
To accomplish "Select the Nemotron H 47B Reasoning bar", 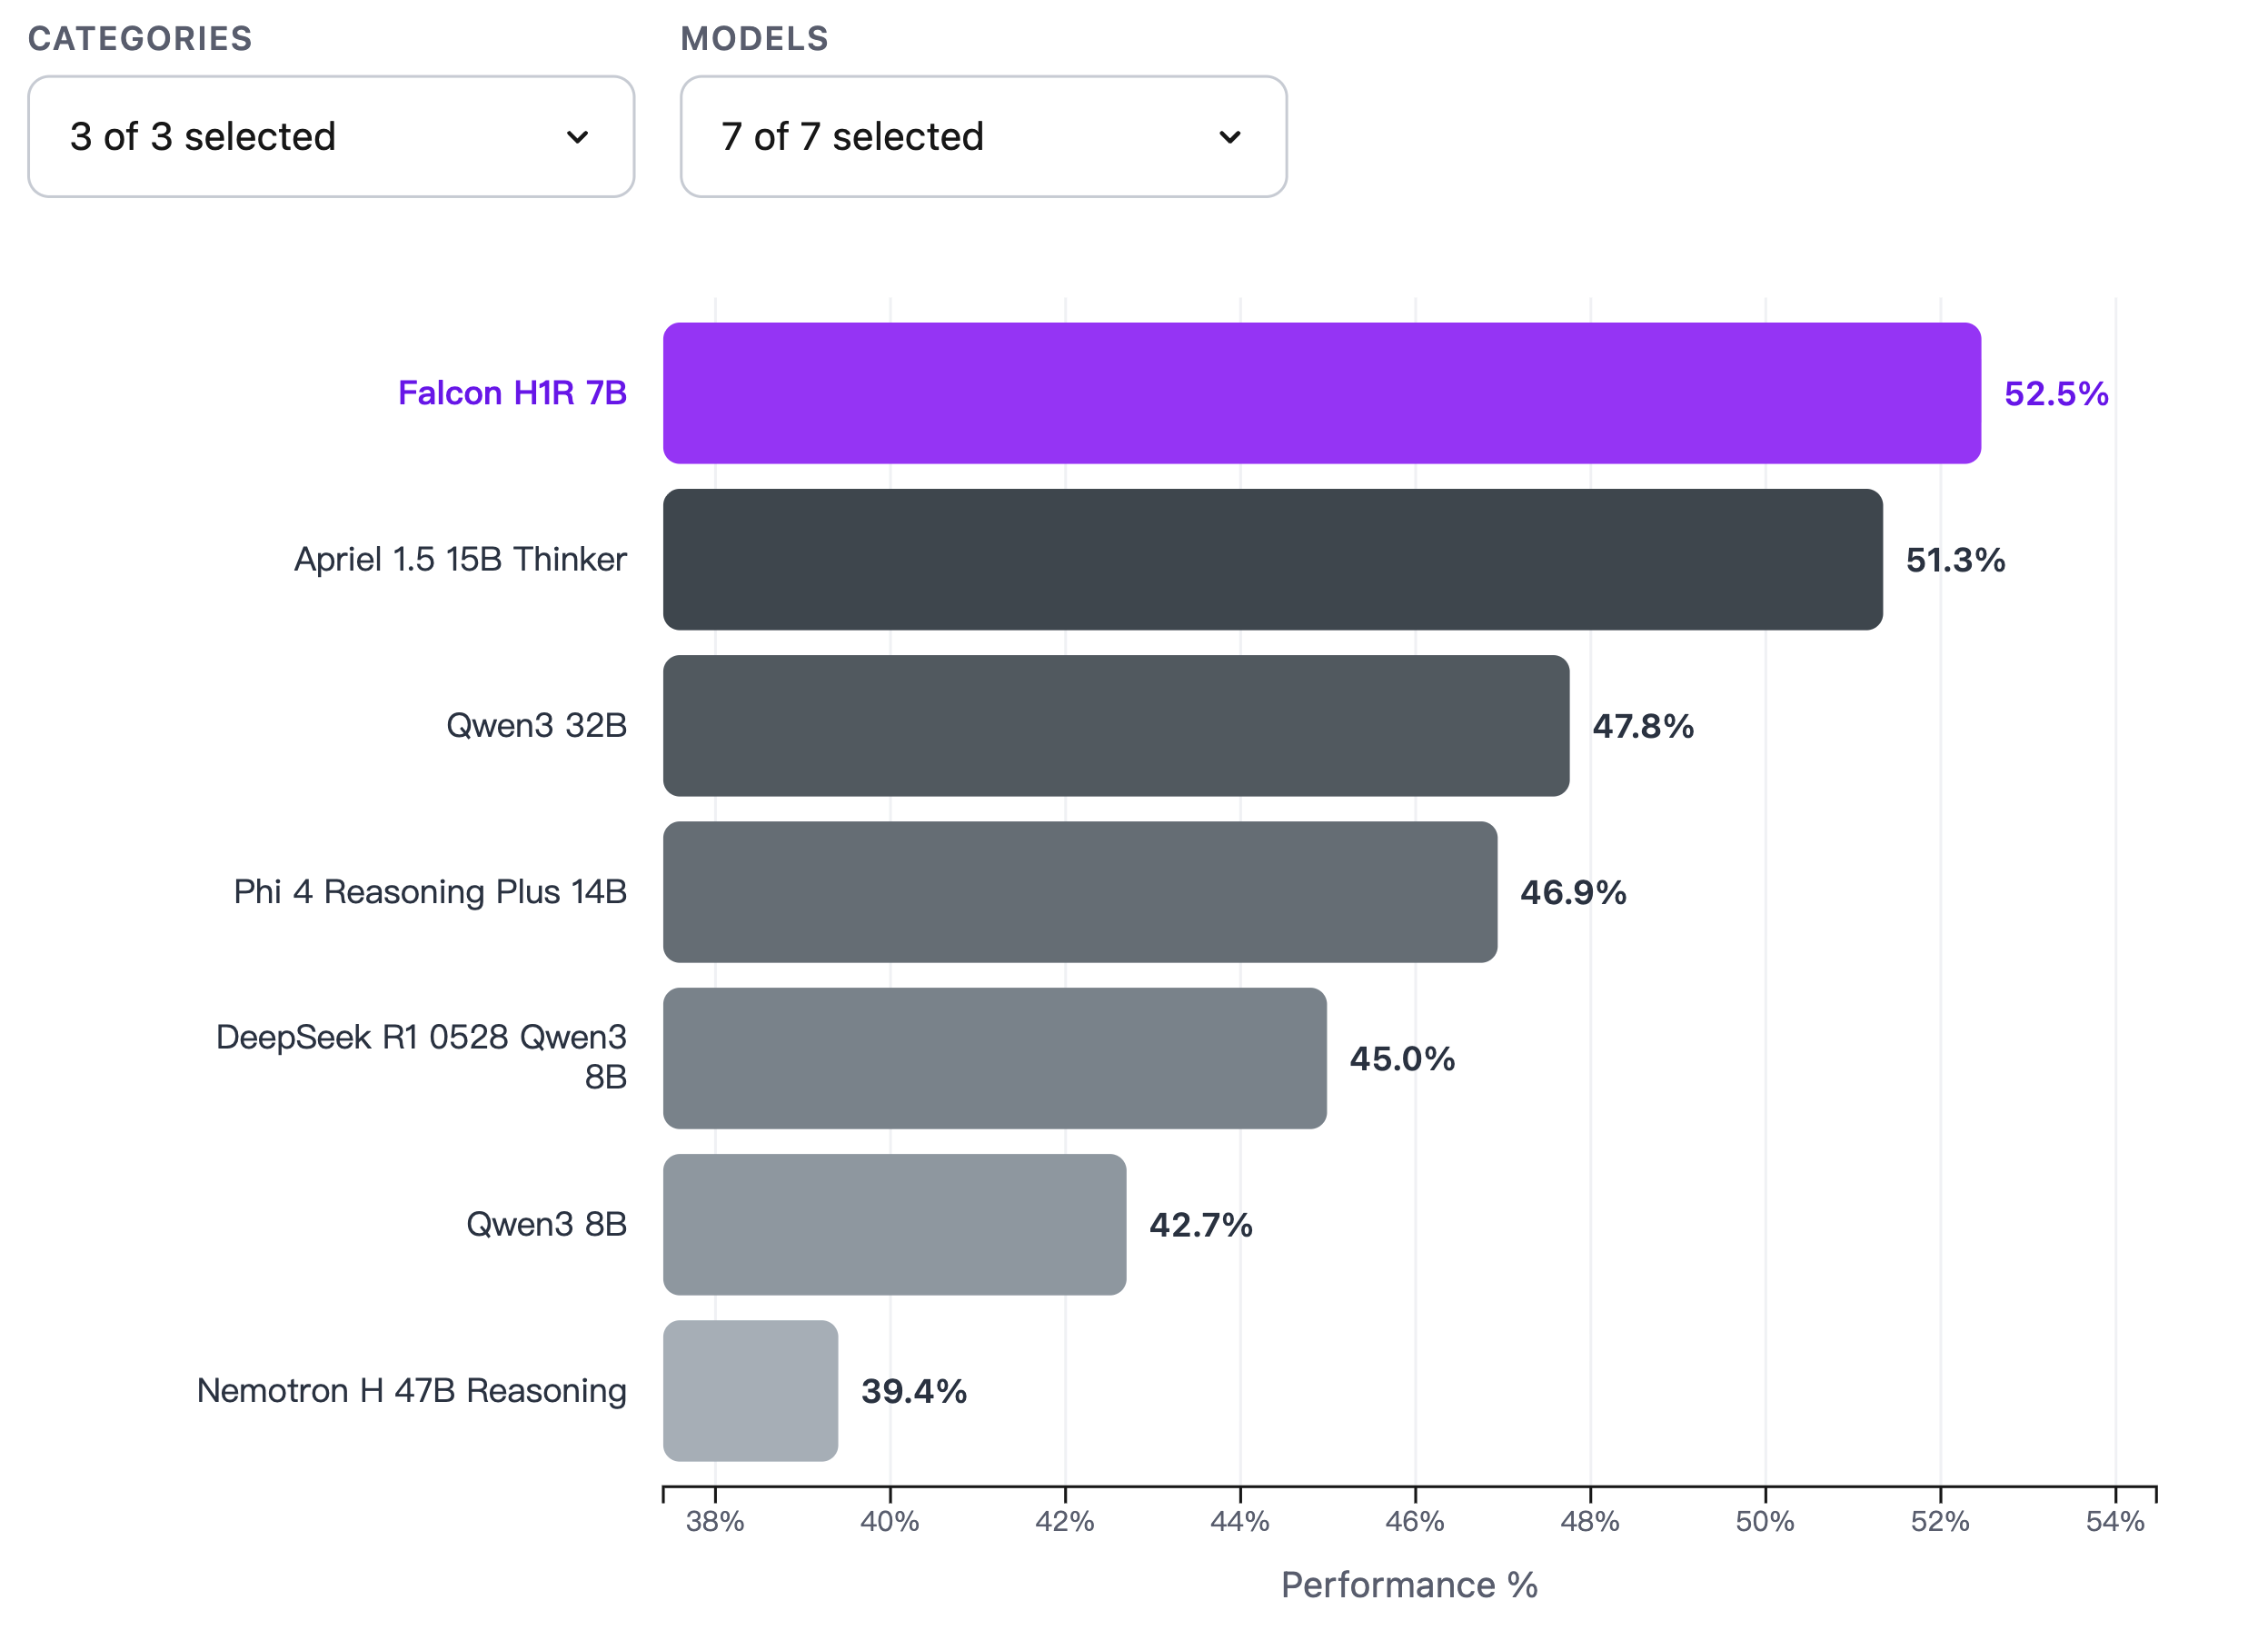I will pos(750,1390).
